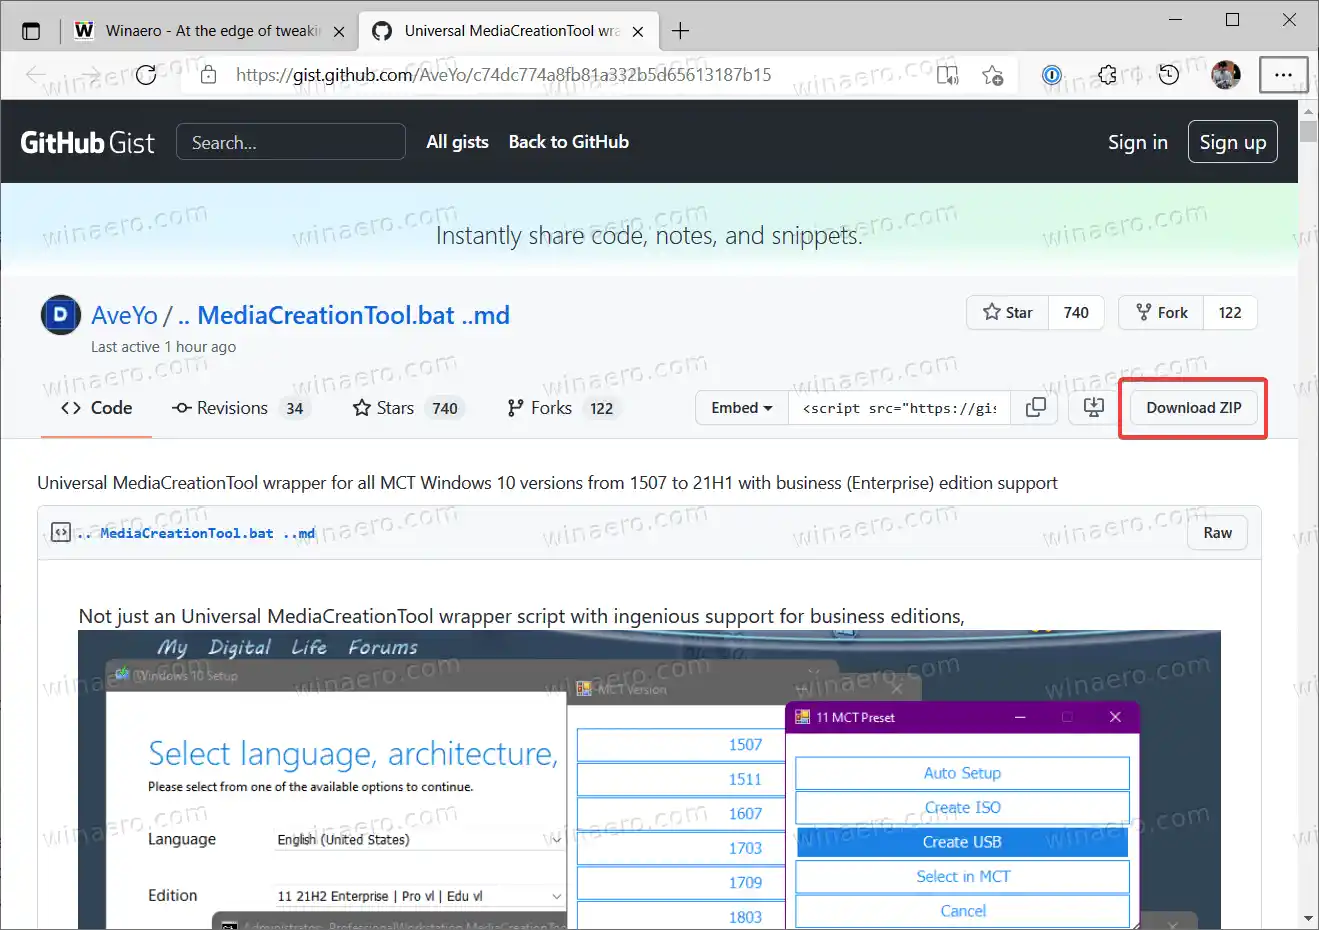
Task: Expand the Language dropdown in the screenshot
Action: (420, 840)
